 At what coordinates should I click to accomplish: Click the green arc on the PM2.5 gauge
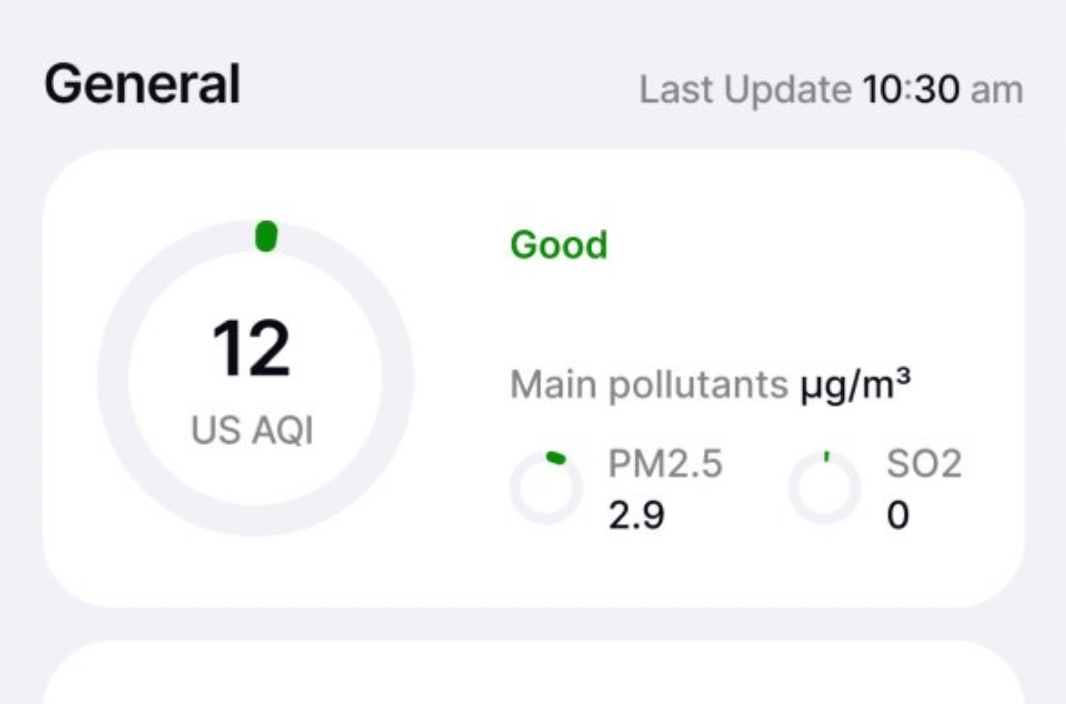tap(556, 458)
